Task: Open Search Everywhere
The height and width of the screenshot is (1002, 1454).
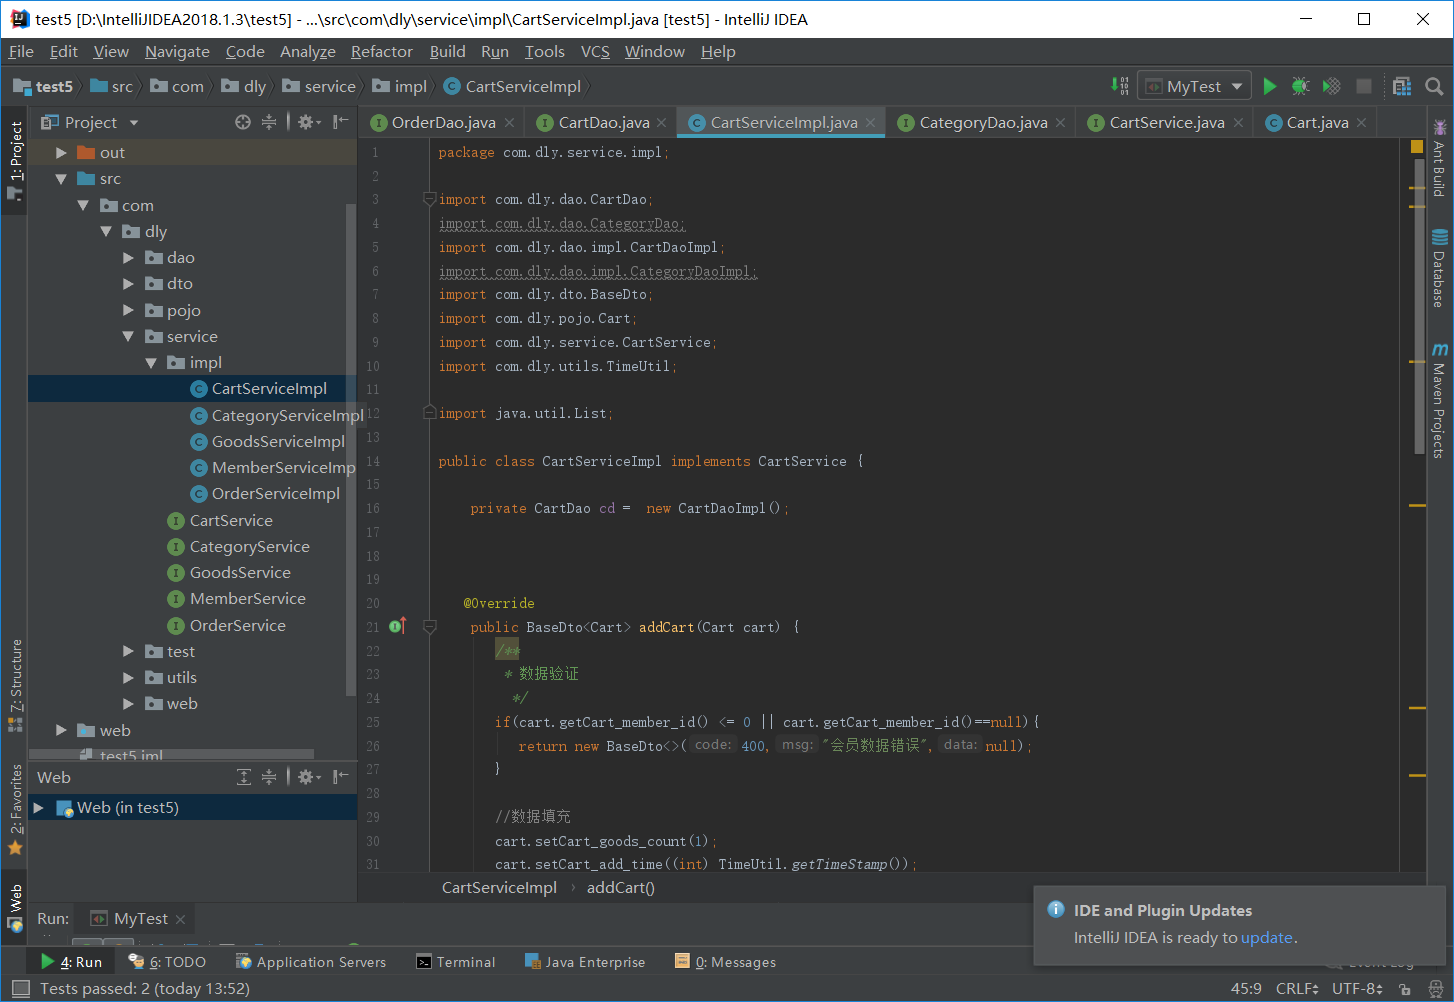Action: click(1434, 86)
